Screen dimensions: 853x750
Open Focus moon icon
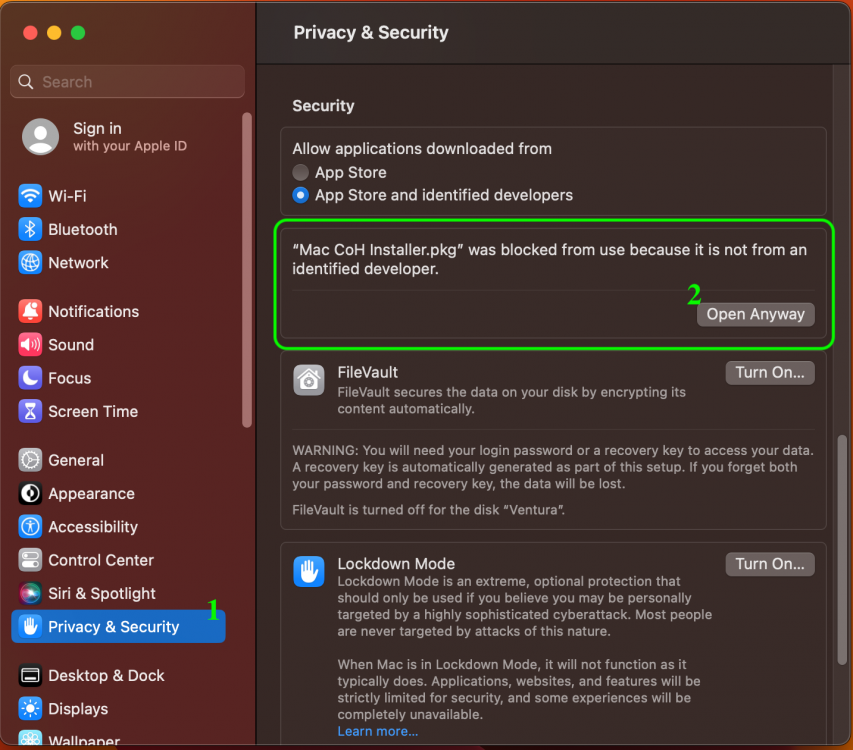[x=31, y=378]
